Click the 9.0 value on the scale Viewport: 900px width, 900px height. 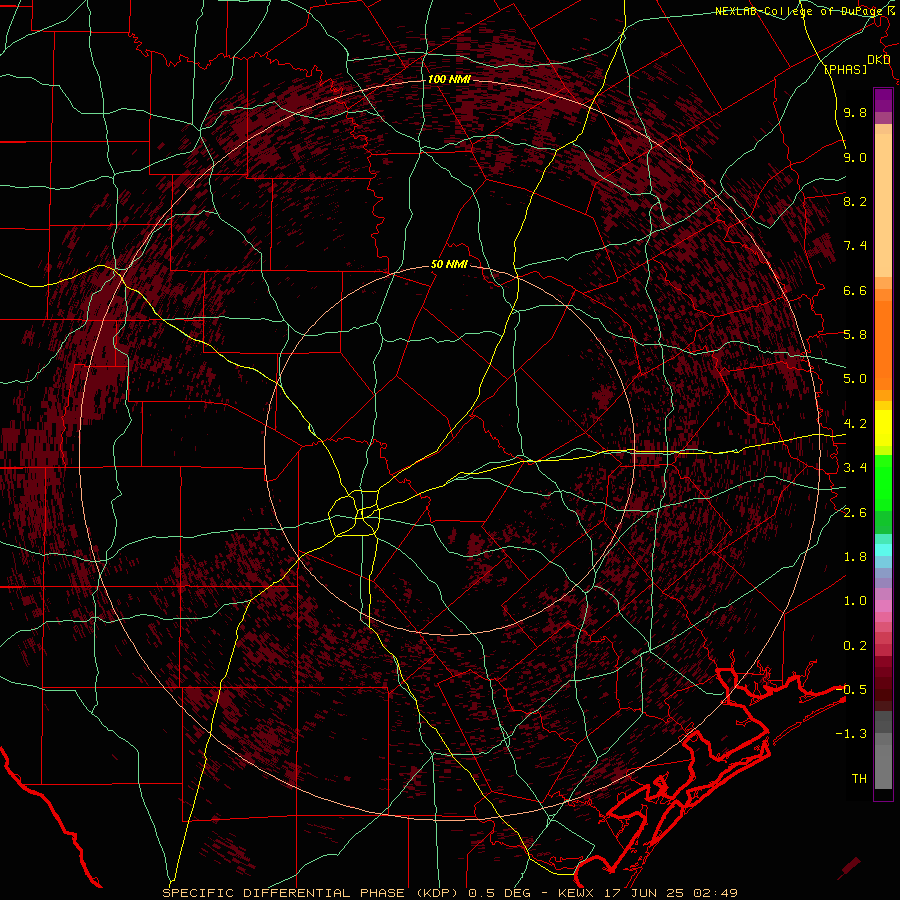[x=855, y=157]
